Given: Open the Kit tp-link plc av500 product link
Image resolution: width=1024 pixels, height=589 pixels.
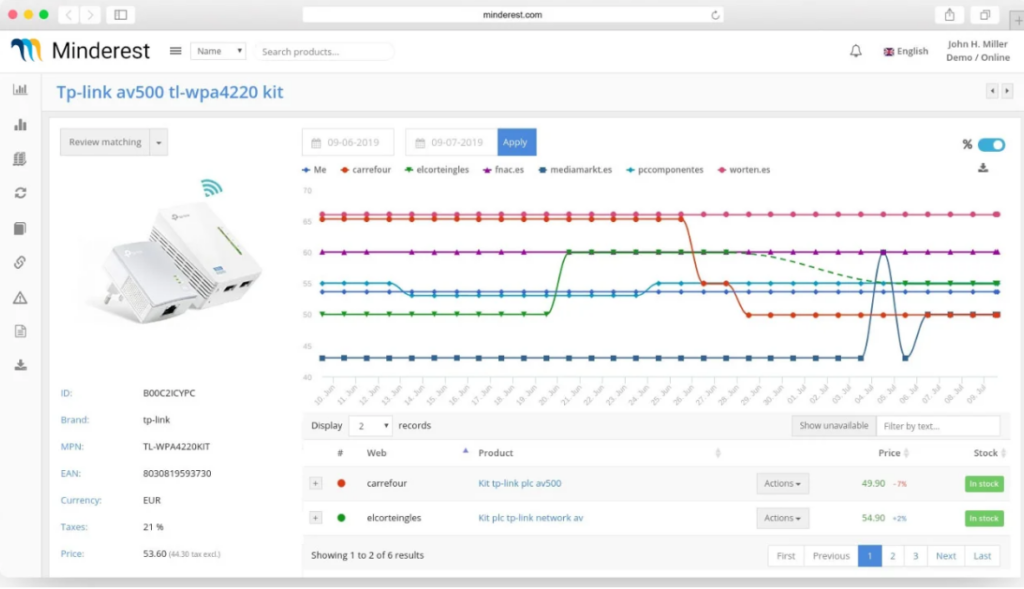Looking at the screenshot, I should [520, 484].
